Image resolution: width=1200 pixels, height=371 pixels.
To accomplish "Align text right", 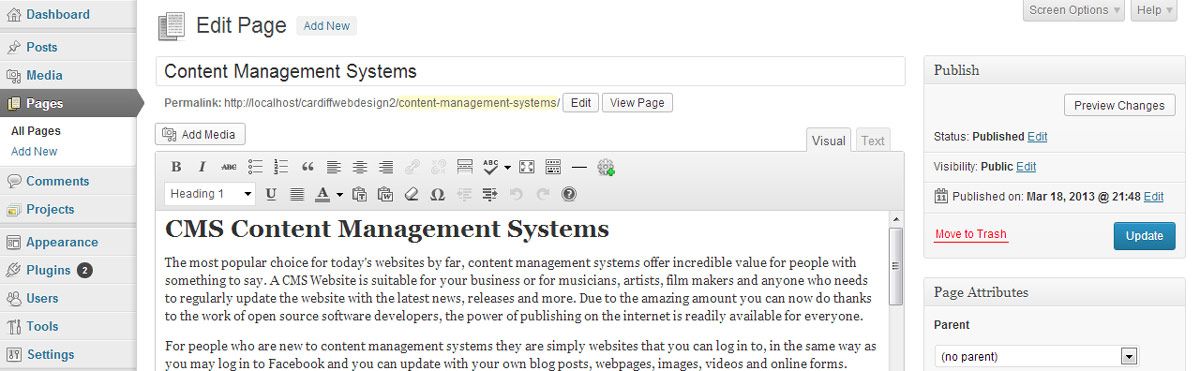I will click(x=386, y=167).
